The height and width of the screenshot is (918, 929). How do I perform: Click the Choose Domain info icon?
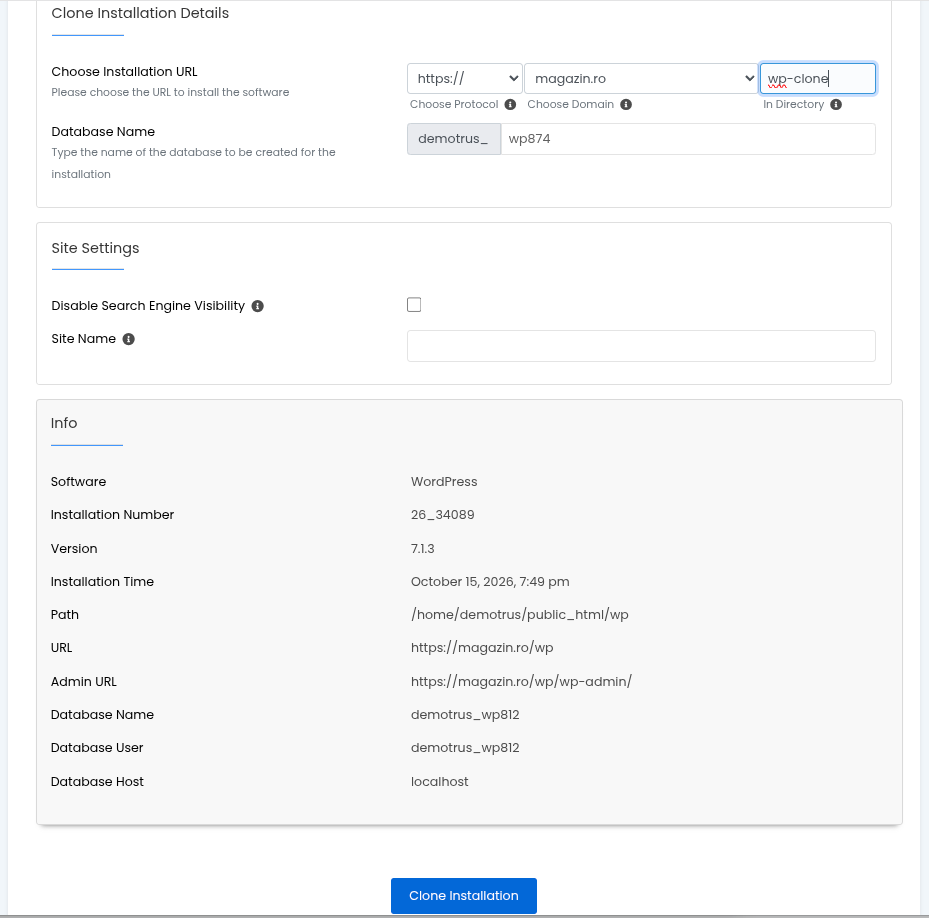click(x=626, y=104)
